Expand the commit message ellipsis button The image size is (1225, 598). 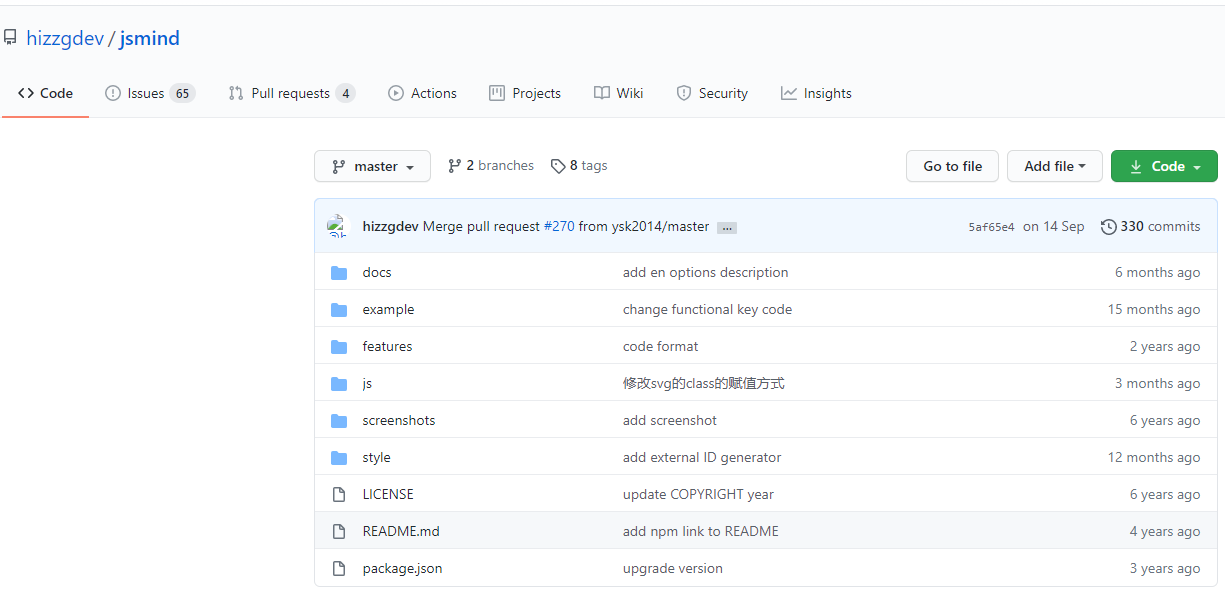(727, 227)
